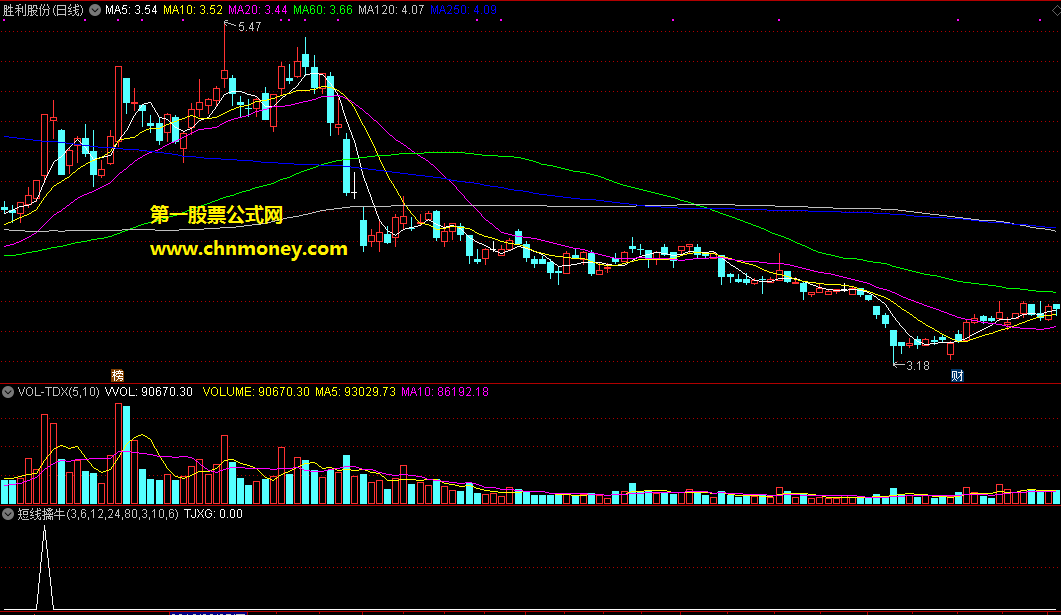Select the 胜利股份(日线) chart title
The image size is (1061, 615).
point(43,10)
